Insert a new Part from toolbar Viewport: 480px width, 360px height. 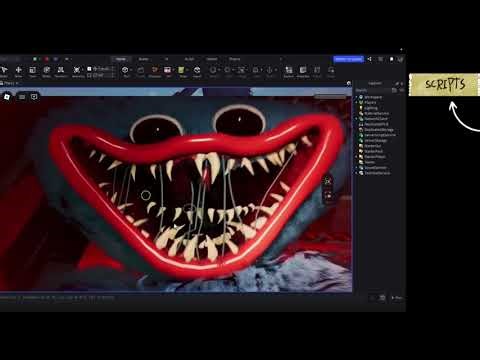tap(125, 71)
